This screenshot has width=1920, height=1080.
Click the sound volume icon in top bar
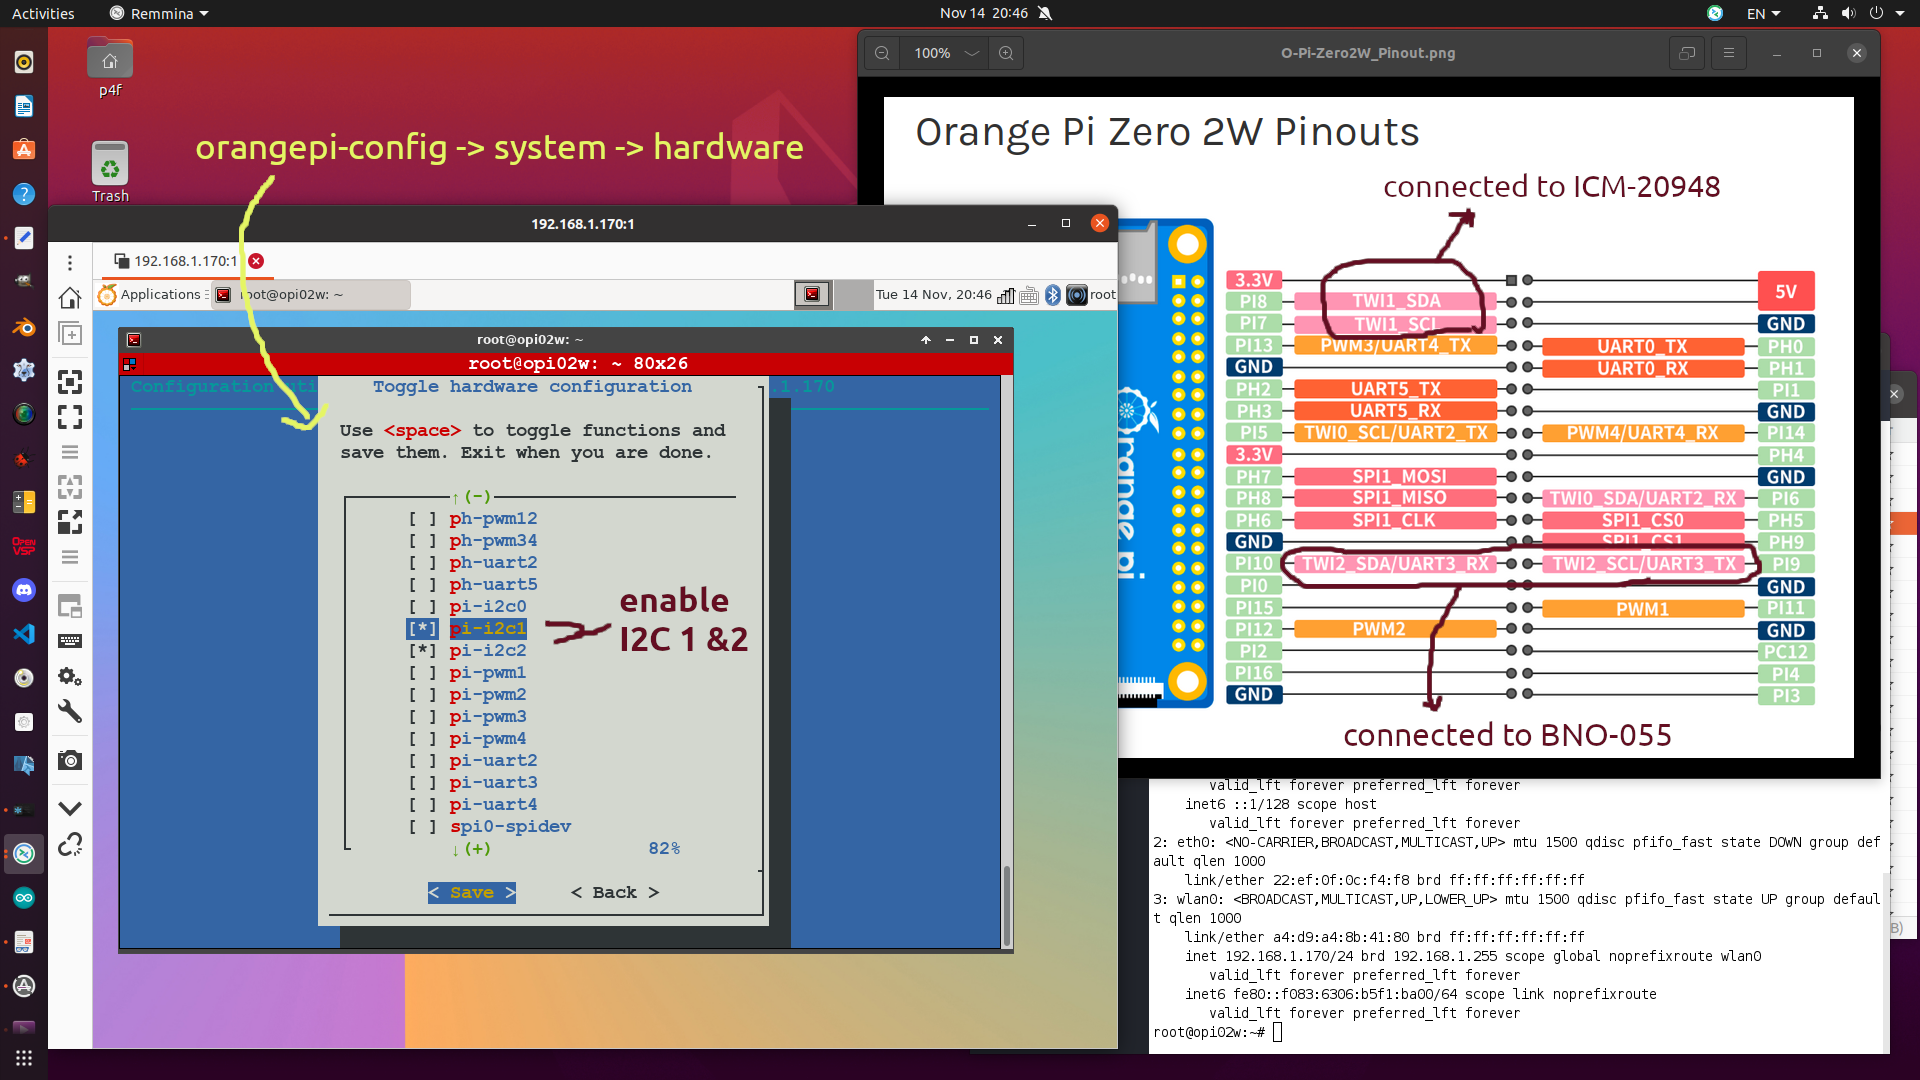point(1848,13)
